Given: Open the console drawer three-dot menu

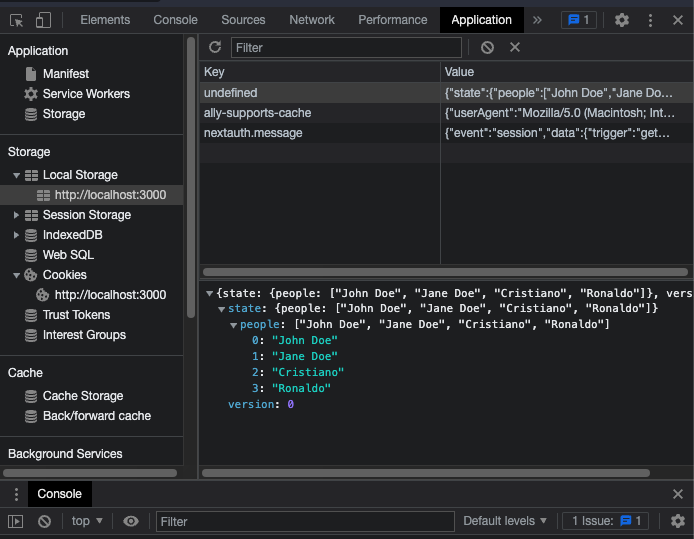Looking at the screenshot, I should 16,494.
